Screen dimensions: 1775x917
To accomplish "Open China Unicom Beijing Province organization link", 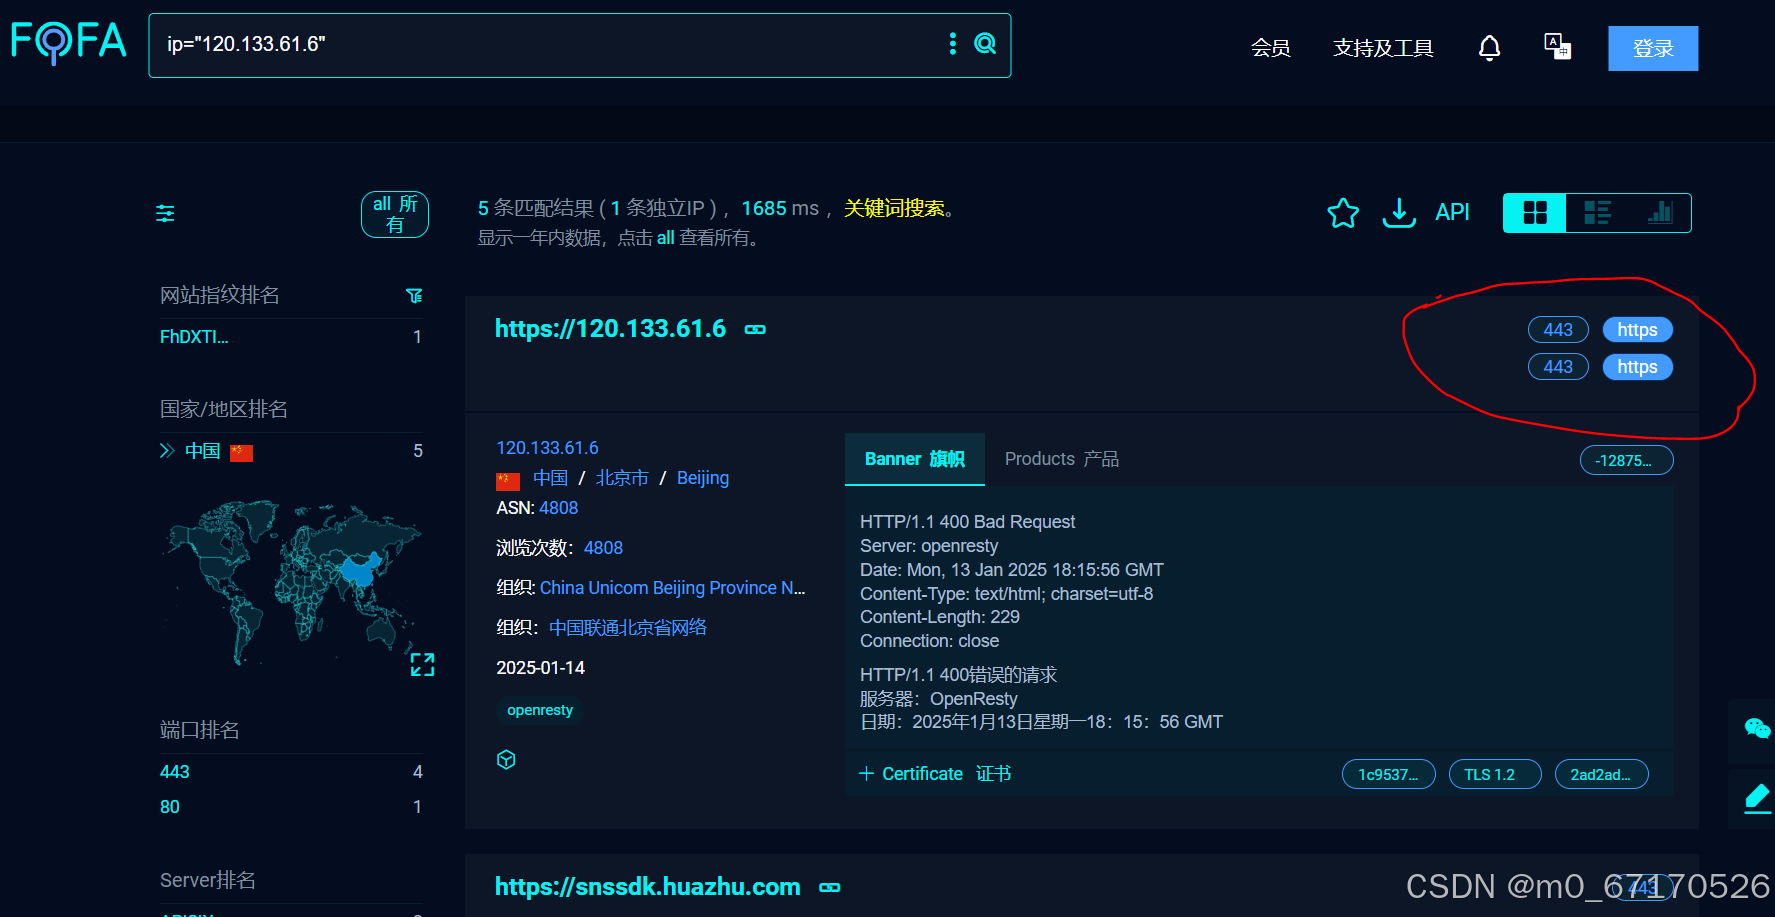I will tap(672, 588).
